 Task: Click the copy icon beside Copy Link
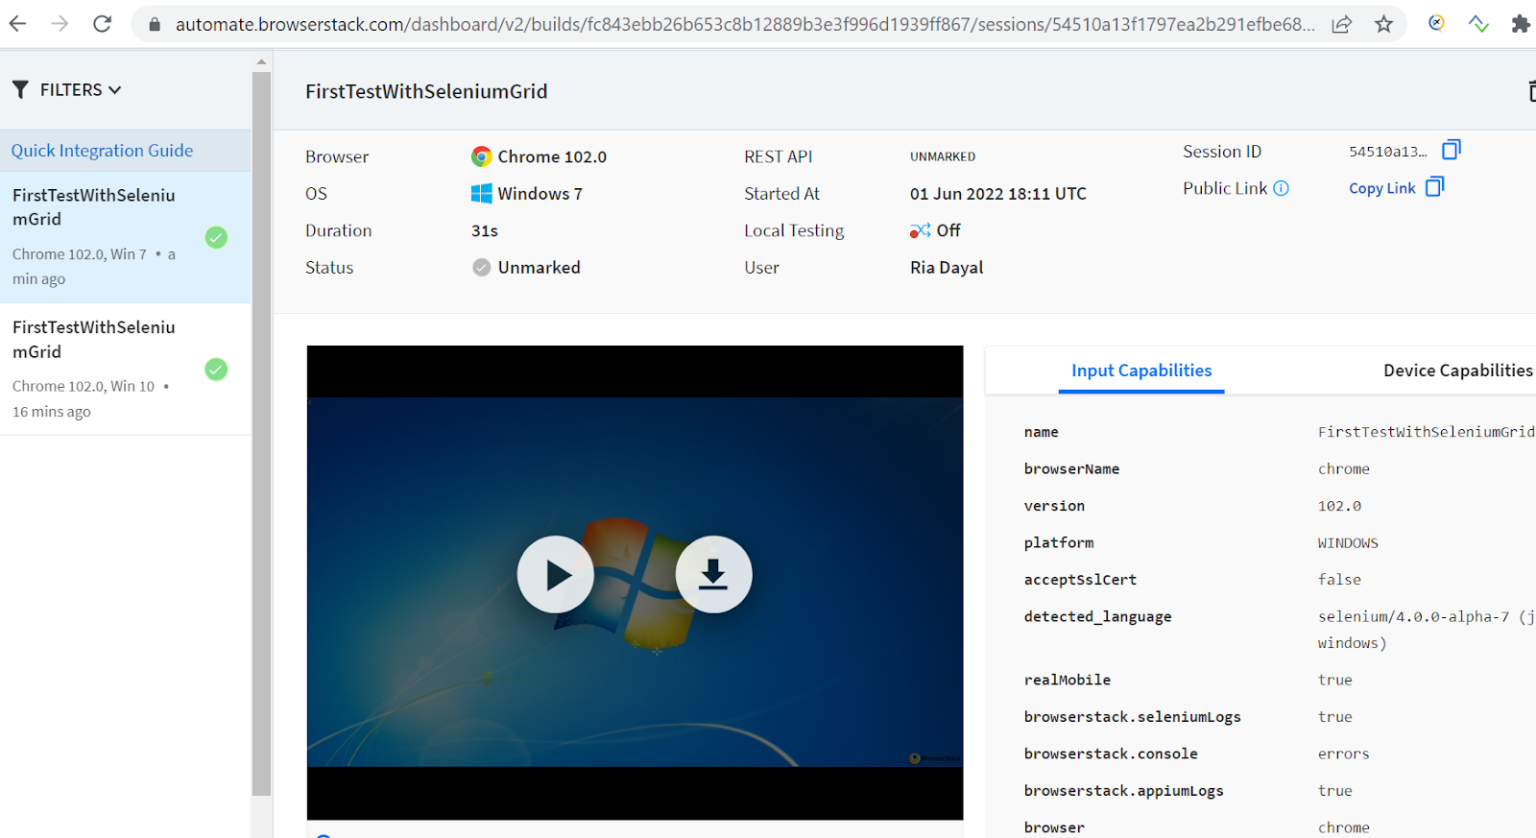pos(1435,187)
